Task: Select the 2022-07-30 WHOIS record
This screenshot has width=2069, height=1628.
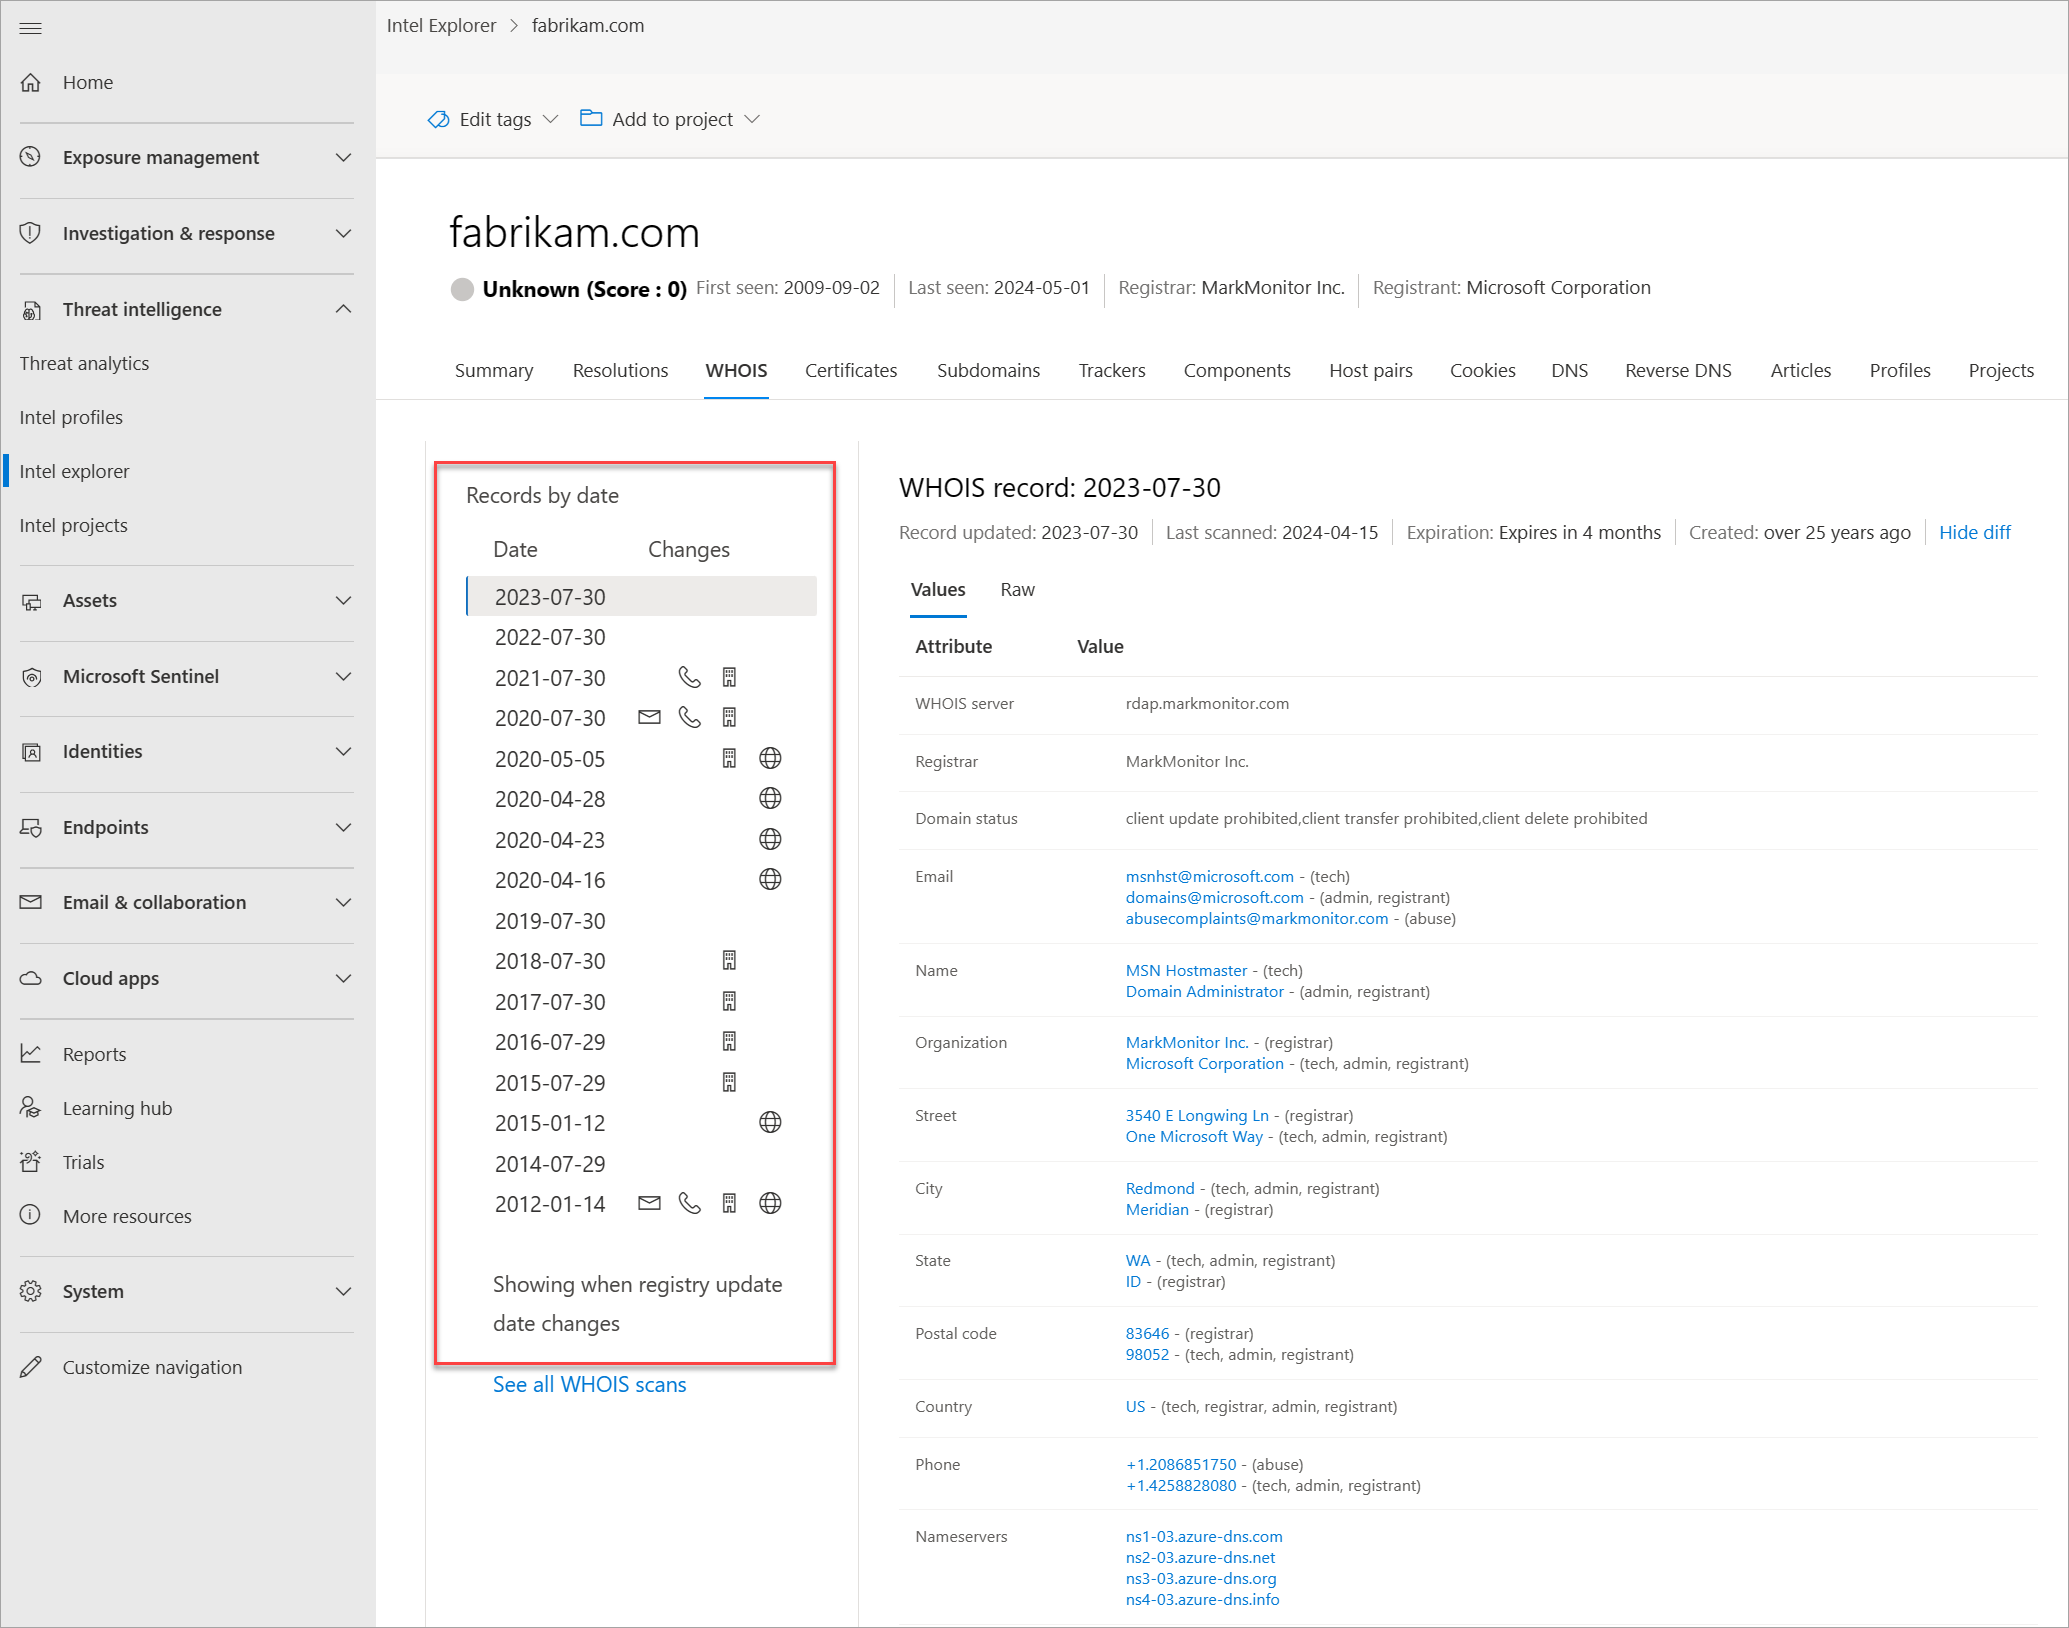Action: click(x=641, y=637)
